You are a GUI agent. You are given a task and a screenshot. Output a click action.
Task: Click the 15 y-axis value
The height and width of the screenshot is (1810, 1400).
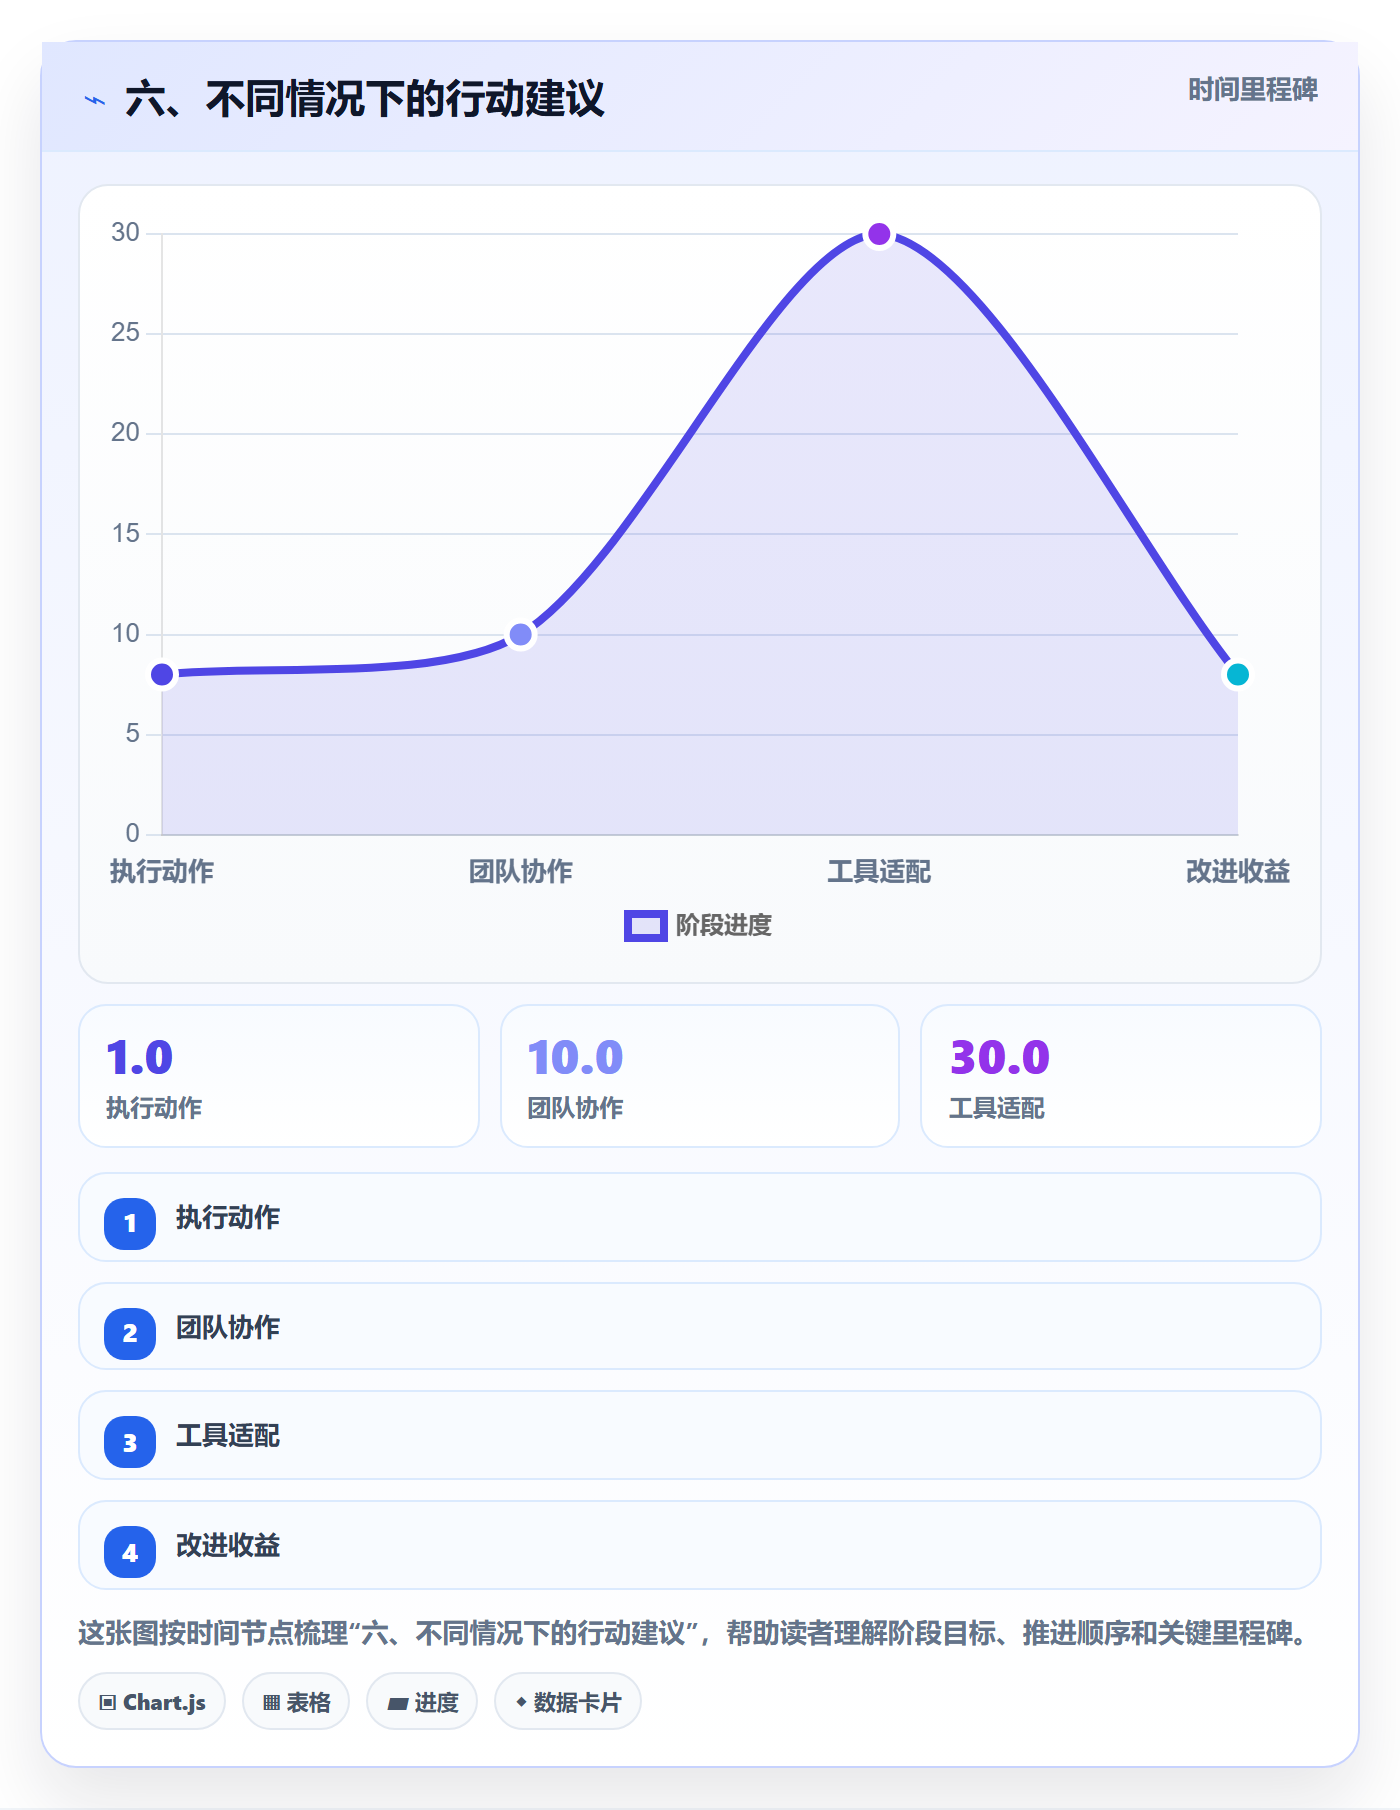125,534
